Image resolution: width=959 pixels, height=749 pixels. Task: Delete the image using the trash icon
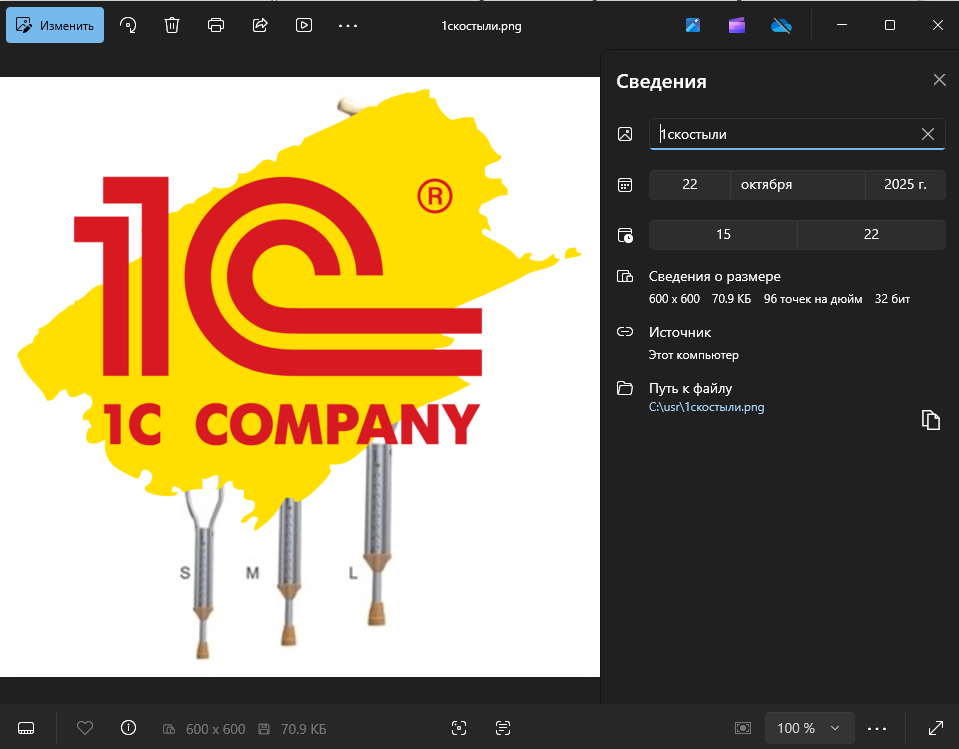(172, 26)
